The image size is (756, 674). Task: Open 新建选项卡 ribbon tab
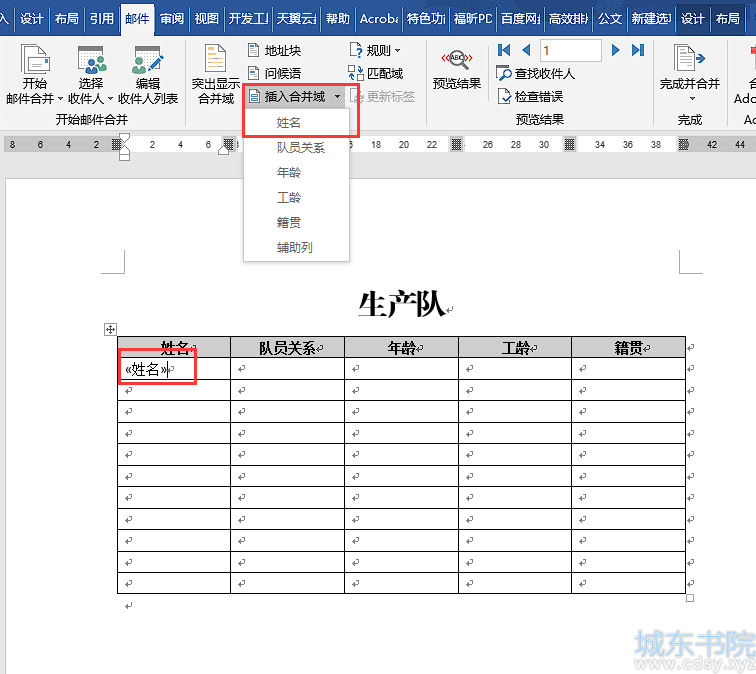tap(651, 18)
